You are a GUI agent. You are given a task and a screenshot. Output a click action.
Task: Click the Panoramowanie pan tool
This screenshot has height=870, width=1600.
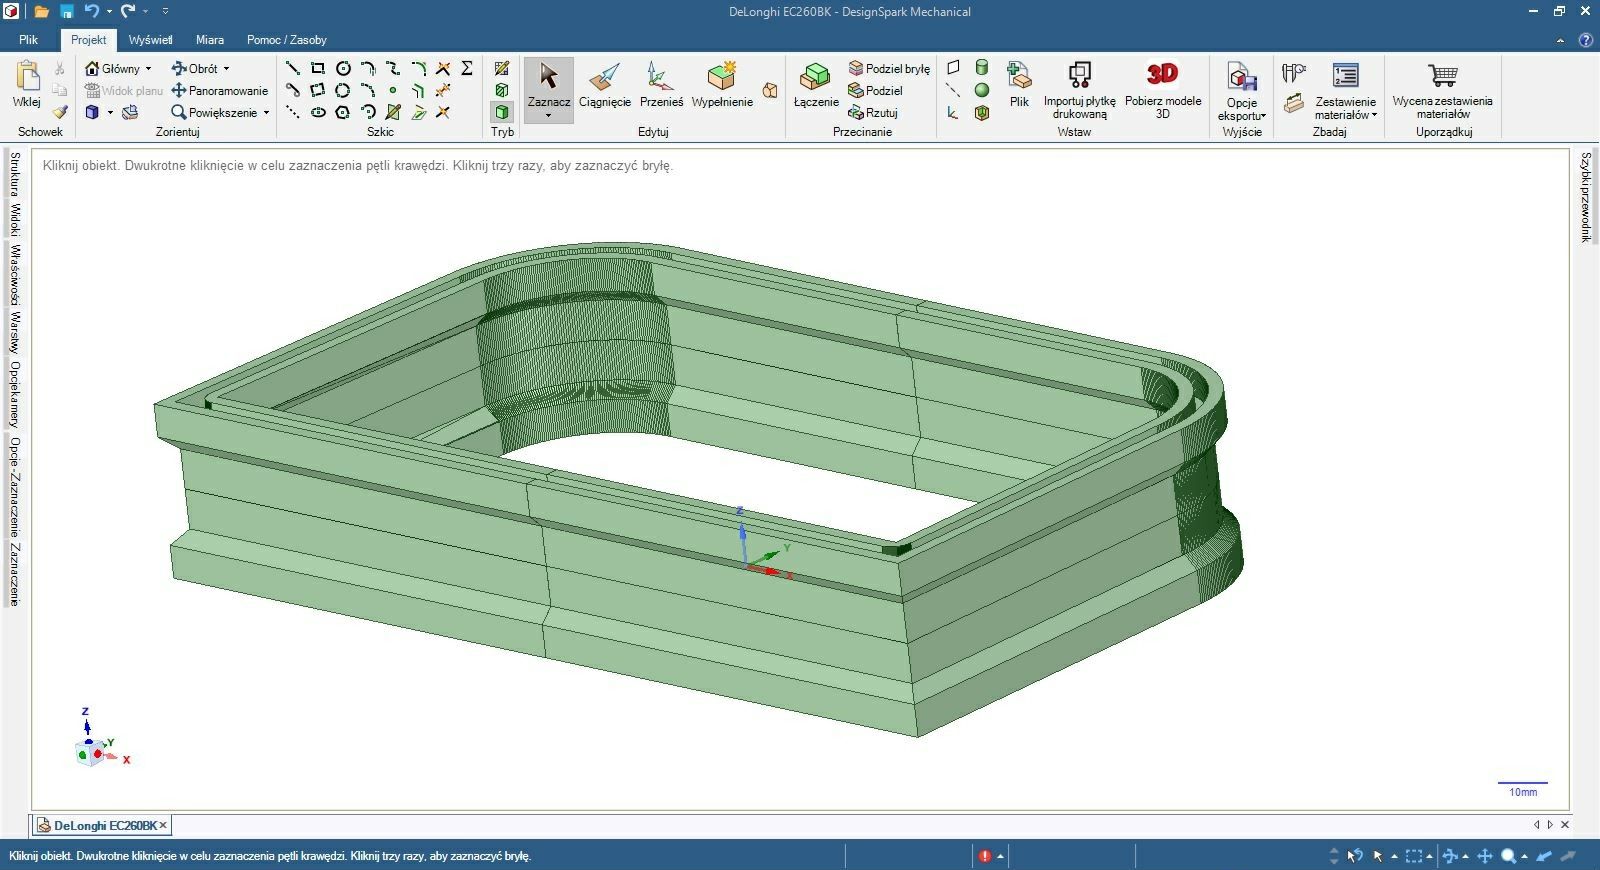[x=219, y=90]
